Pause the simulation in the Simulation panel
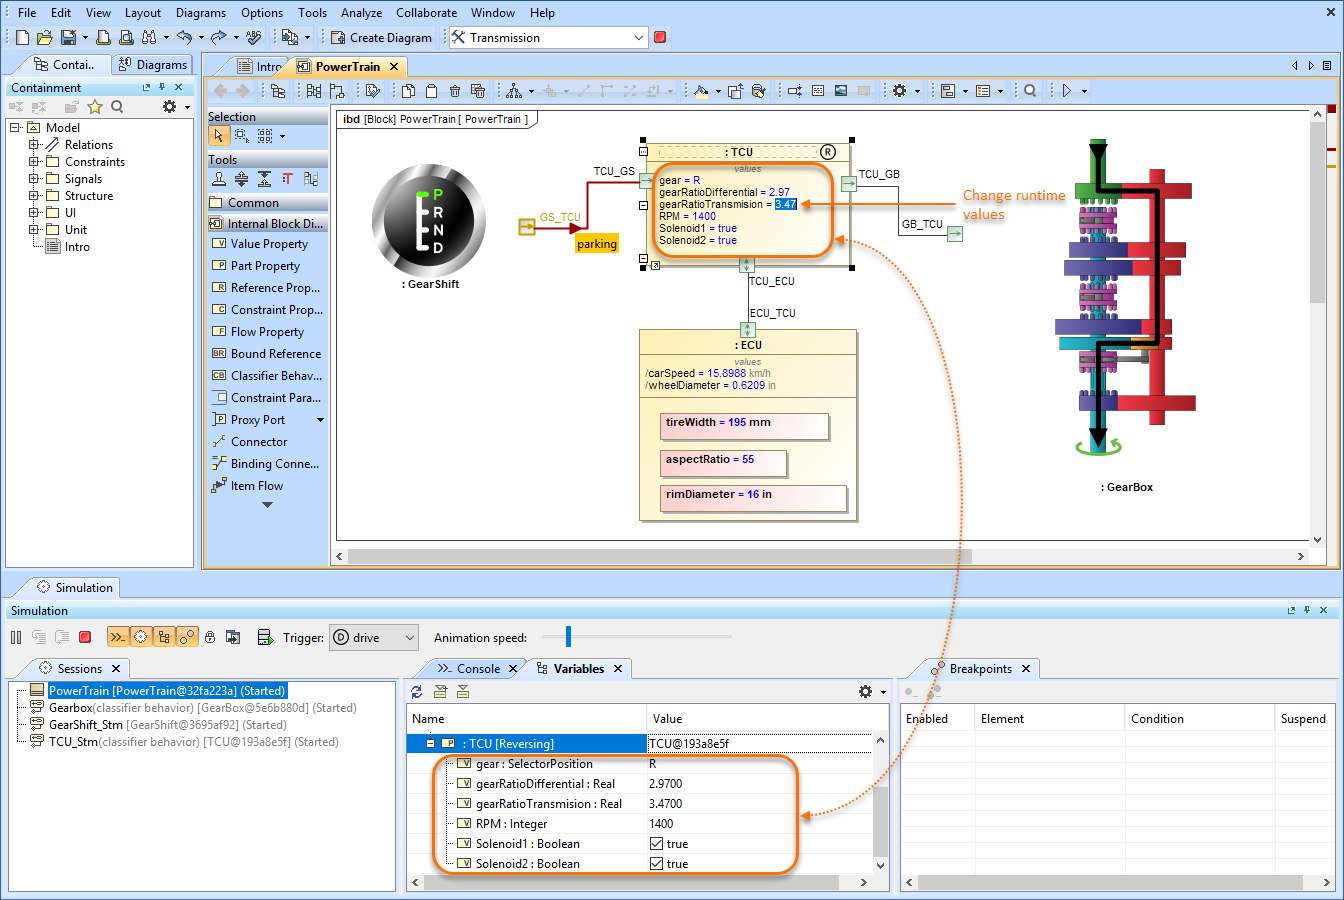 pyautogui.click(x=16, y=637)
